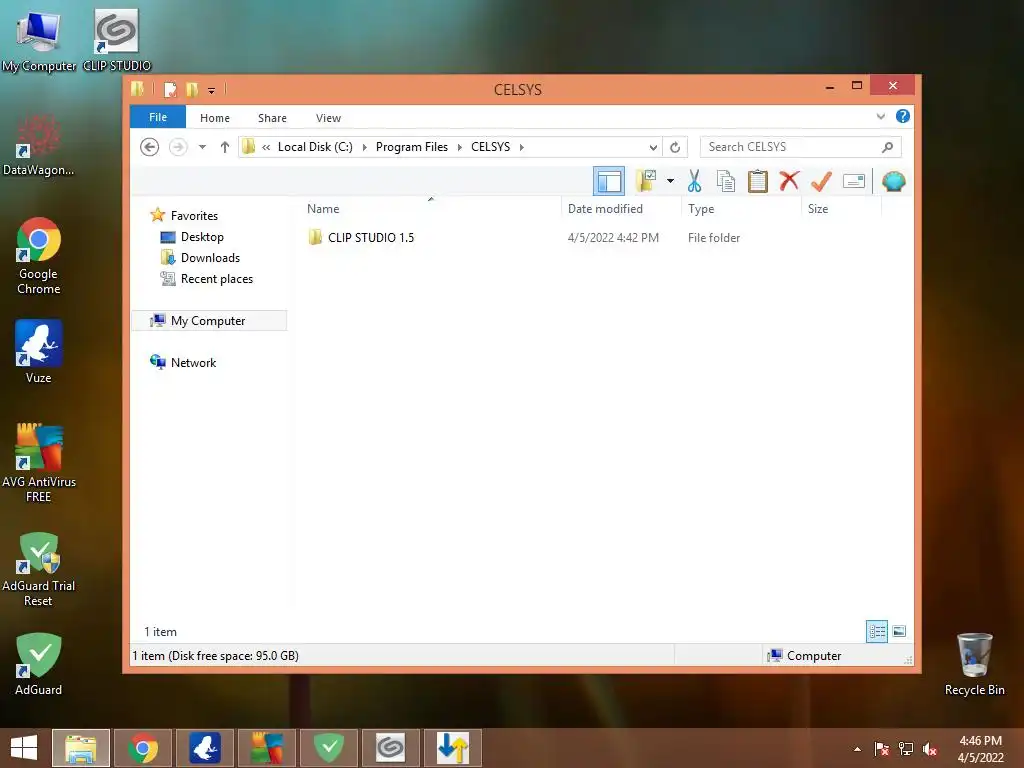Open the address bar history dropdown
Image resolution: width=1024 pixels, height=768 pixels.
(652, 147)
